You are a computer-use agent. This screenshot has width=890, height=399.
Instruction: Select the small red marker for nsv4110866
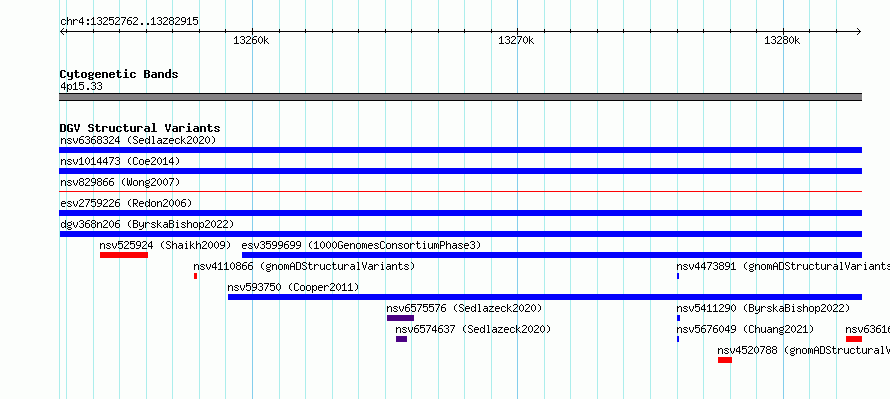point(195,276)
